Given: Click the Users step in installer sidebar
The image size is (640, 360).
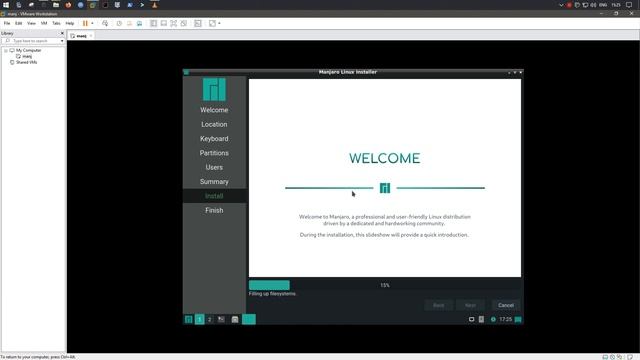Looking at the screenshot, I should 214,167.
